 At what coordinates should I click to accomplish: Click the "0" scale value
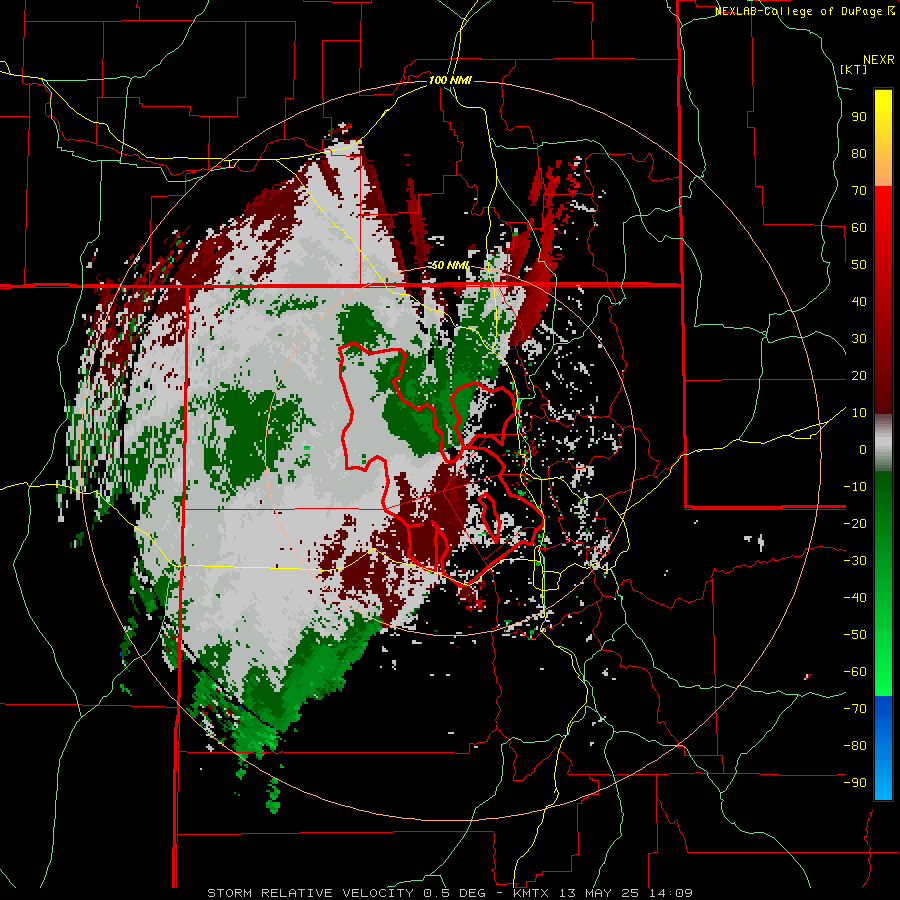(863, 449)
